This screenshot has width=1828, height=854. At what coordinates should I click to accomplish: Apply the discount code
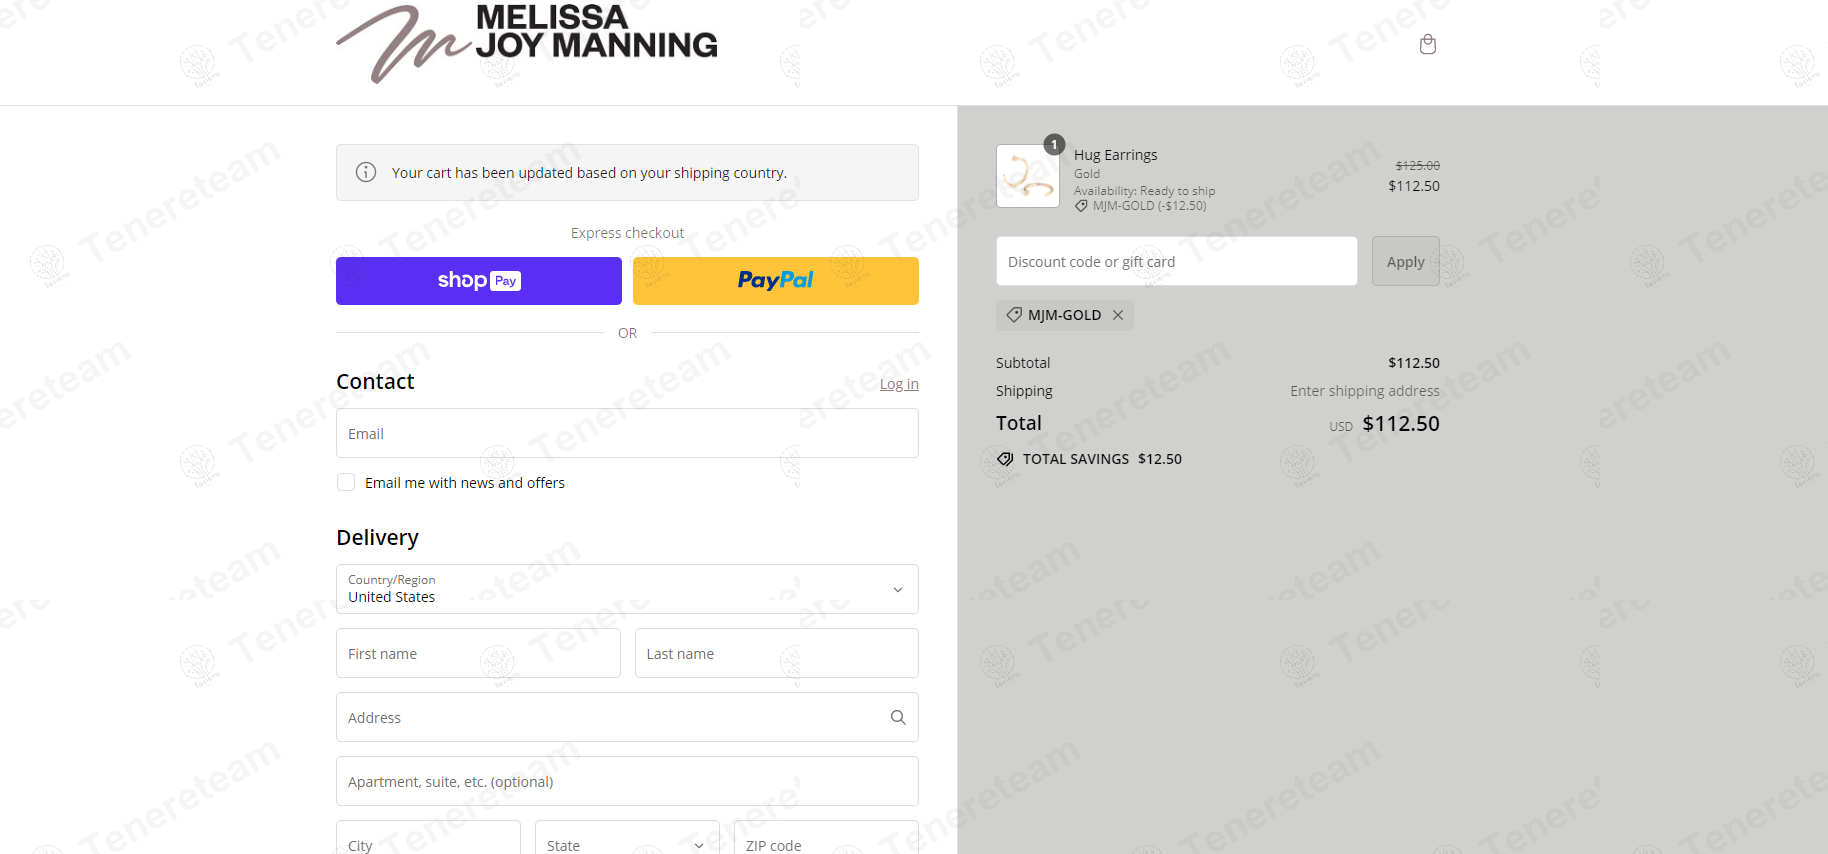coord(1406,261)
